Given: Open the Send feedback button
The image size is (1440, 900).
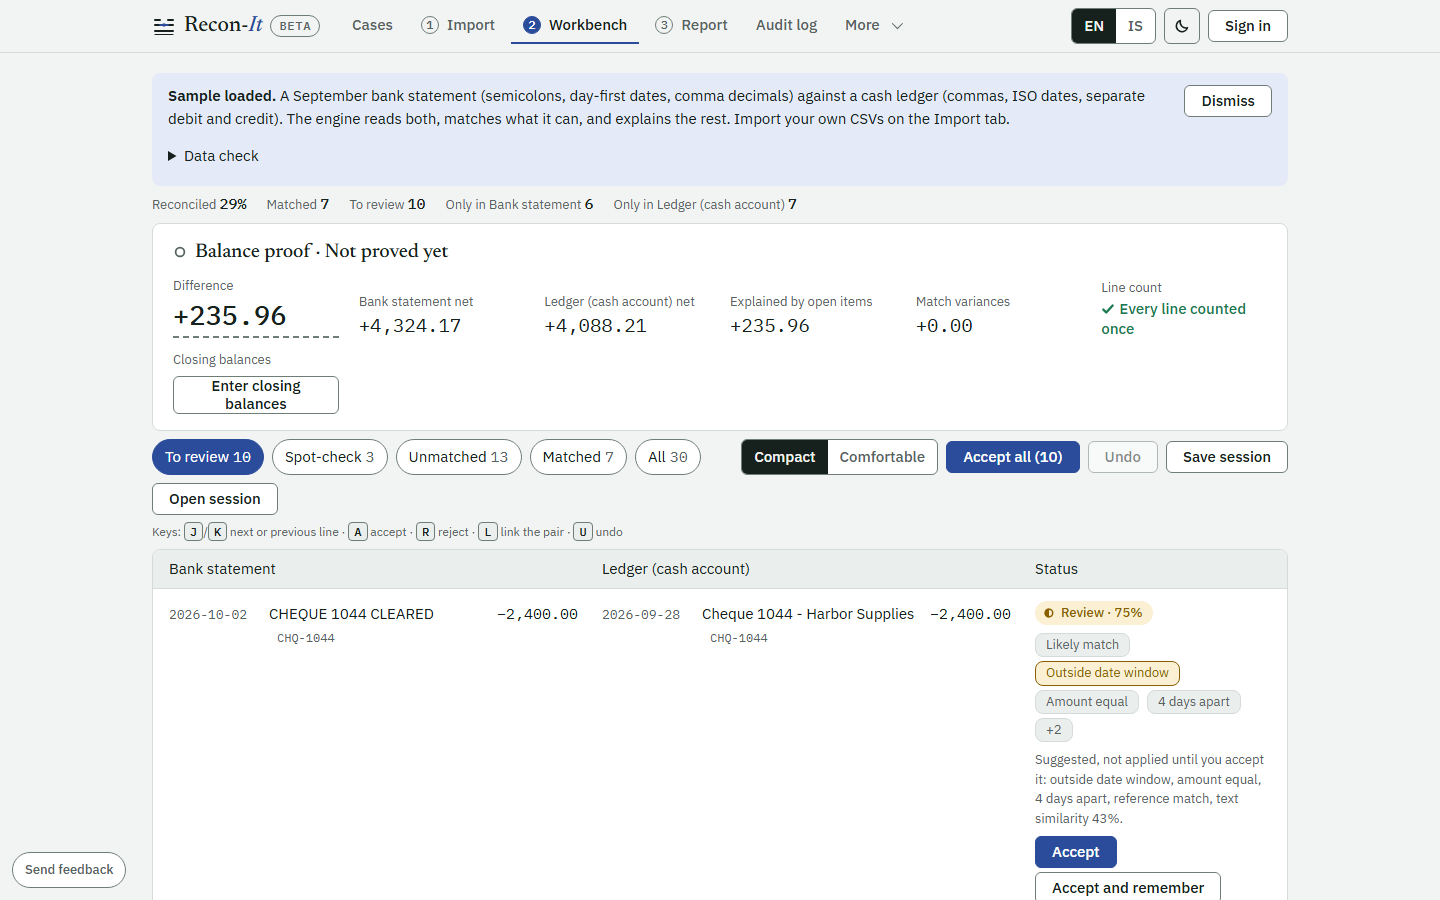Looking at the screenshot, I should point(69,870).
